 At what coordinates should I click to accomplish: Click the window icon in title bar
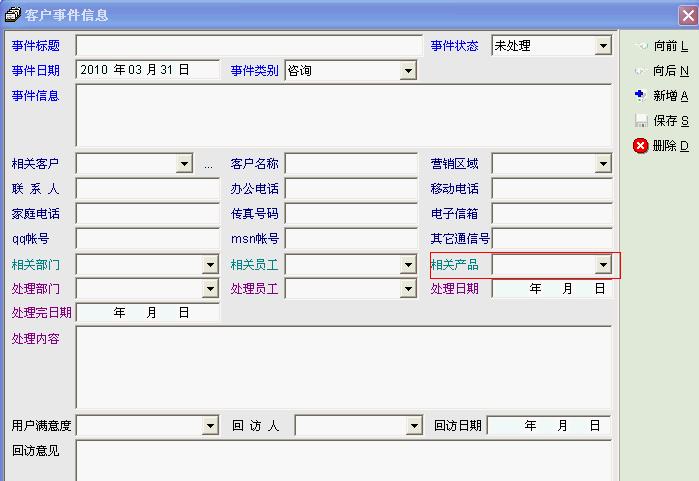tap(12, 14)
